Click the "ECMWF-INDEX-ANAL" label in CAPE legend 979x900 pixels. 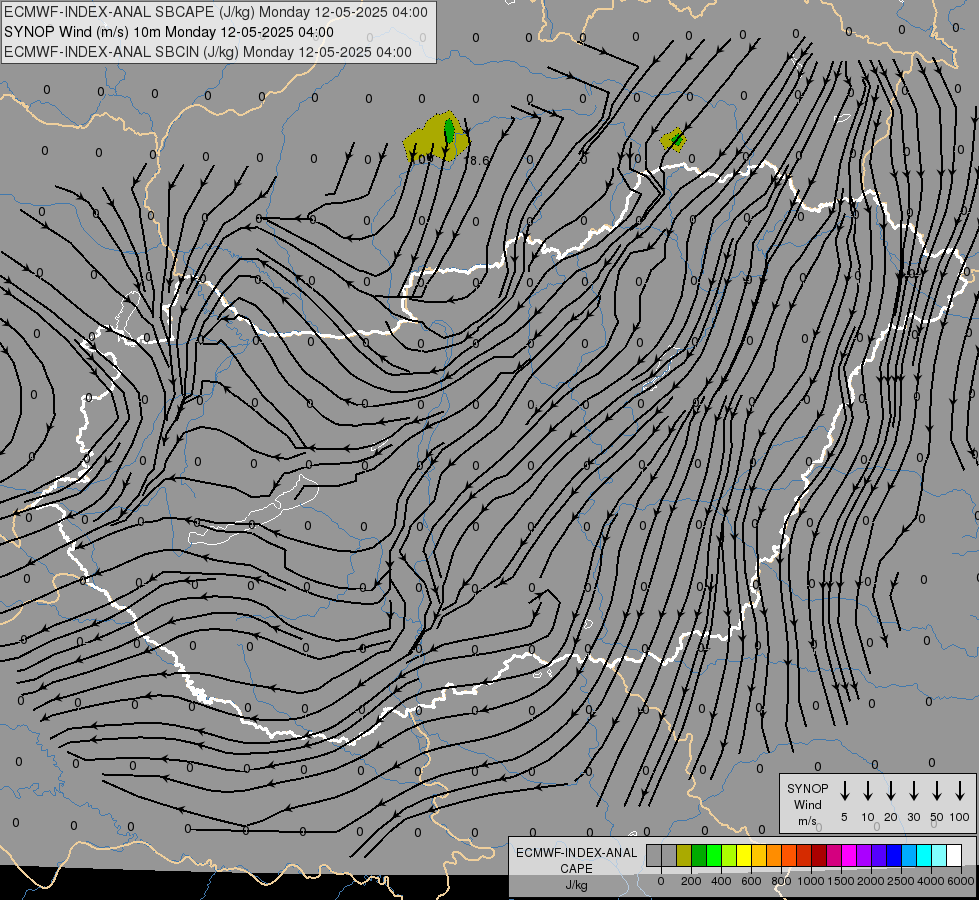click(x=576, y=853)
